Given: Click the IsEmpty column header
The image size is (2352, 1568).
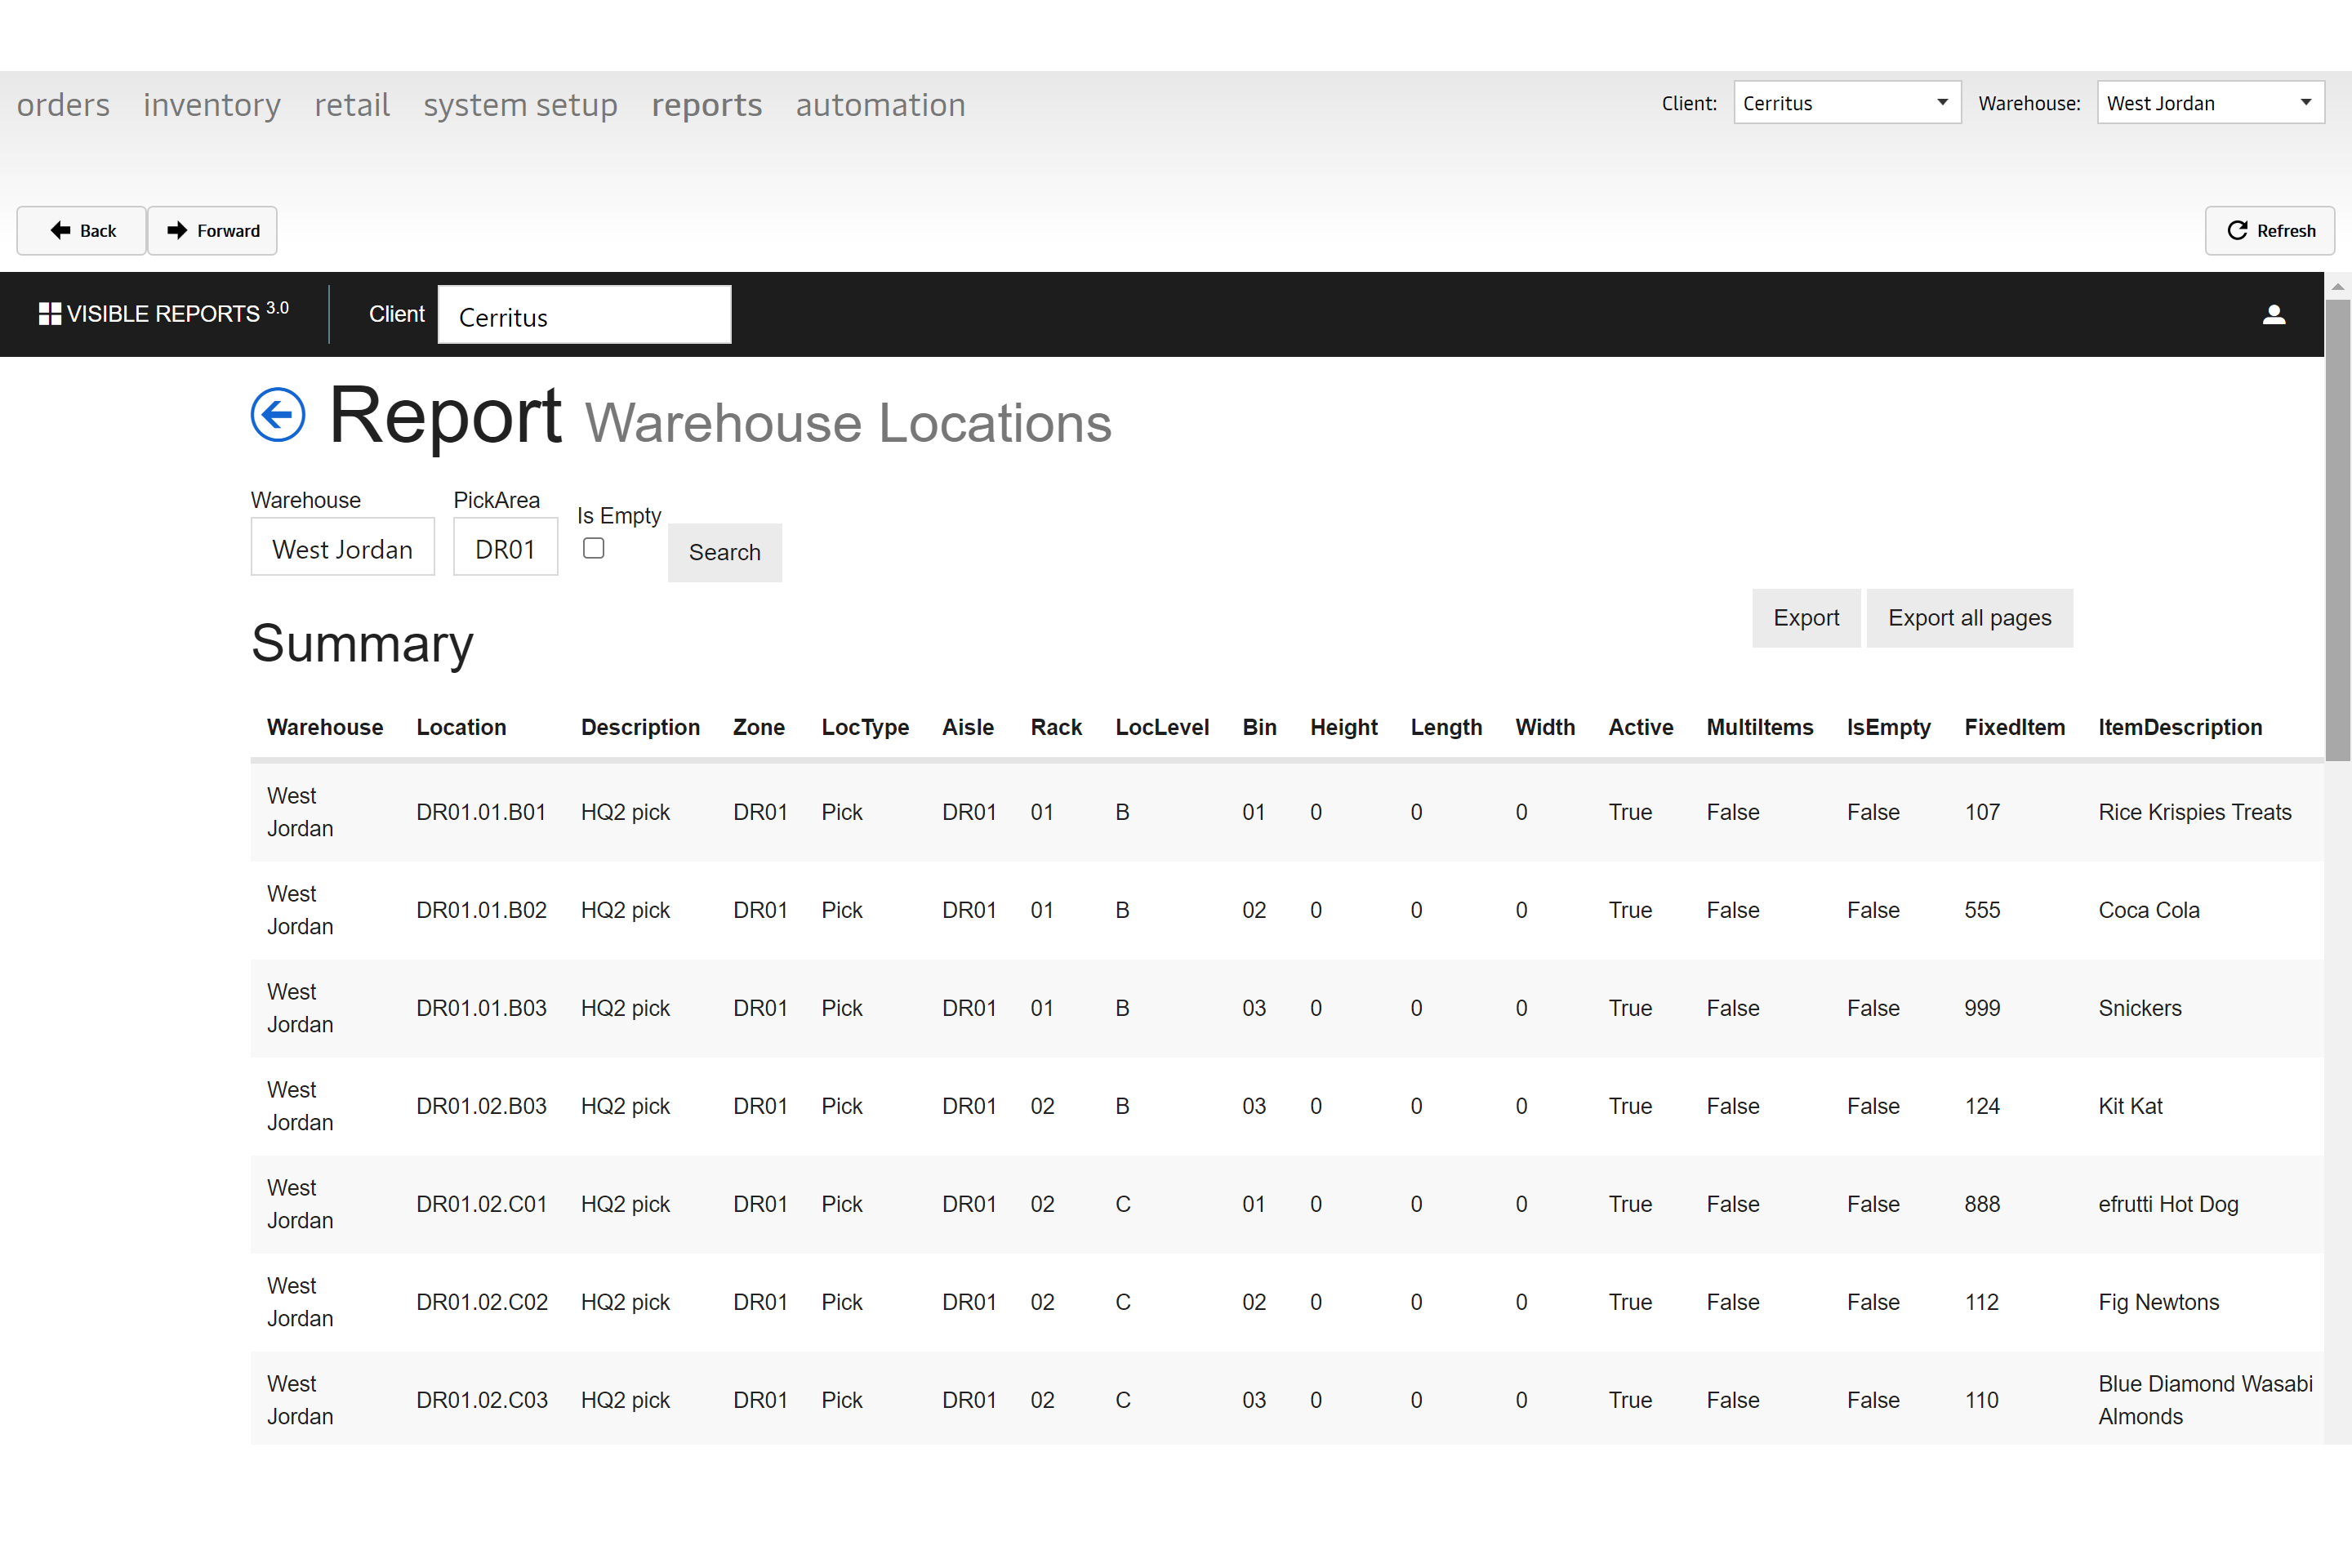Looking at the screenshot, I should click(1888, 727).
